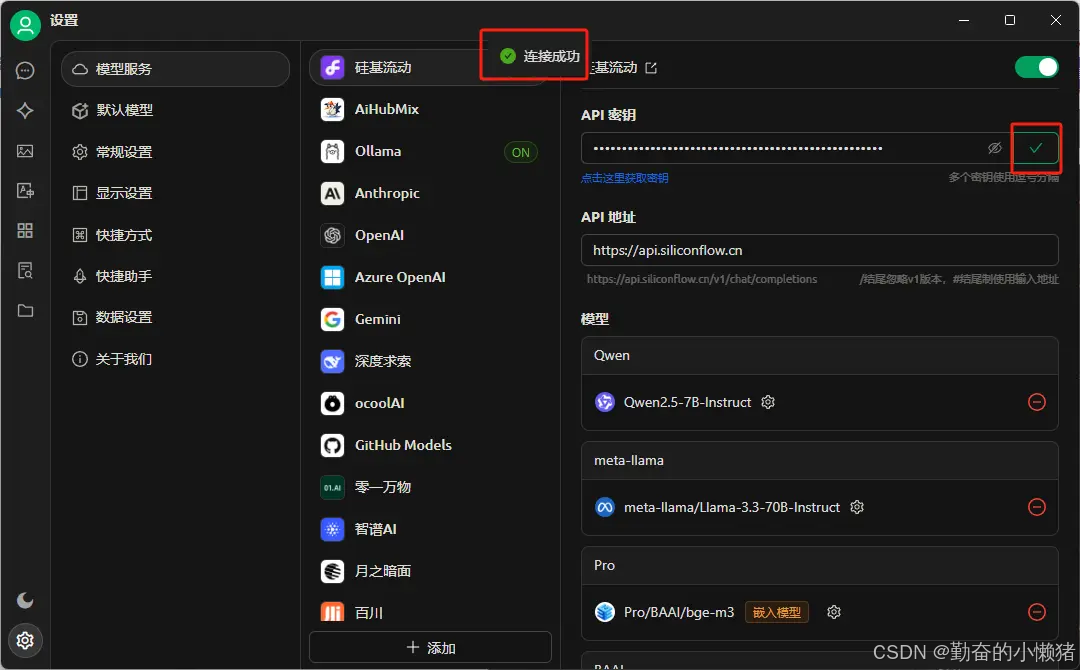Open the files folder sidebar icon
The height and width of the screenshot is (670, 1080).
pos(25,311)
